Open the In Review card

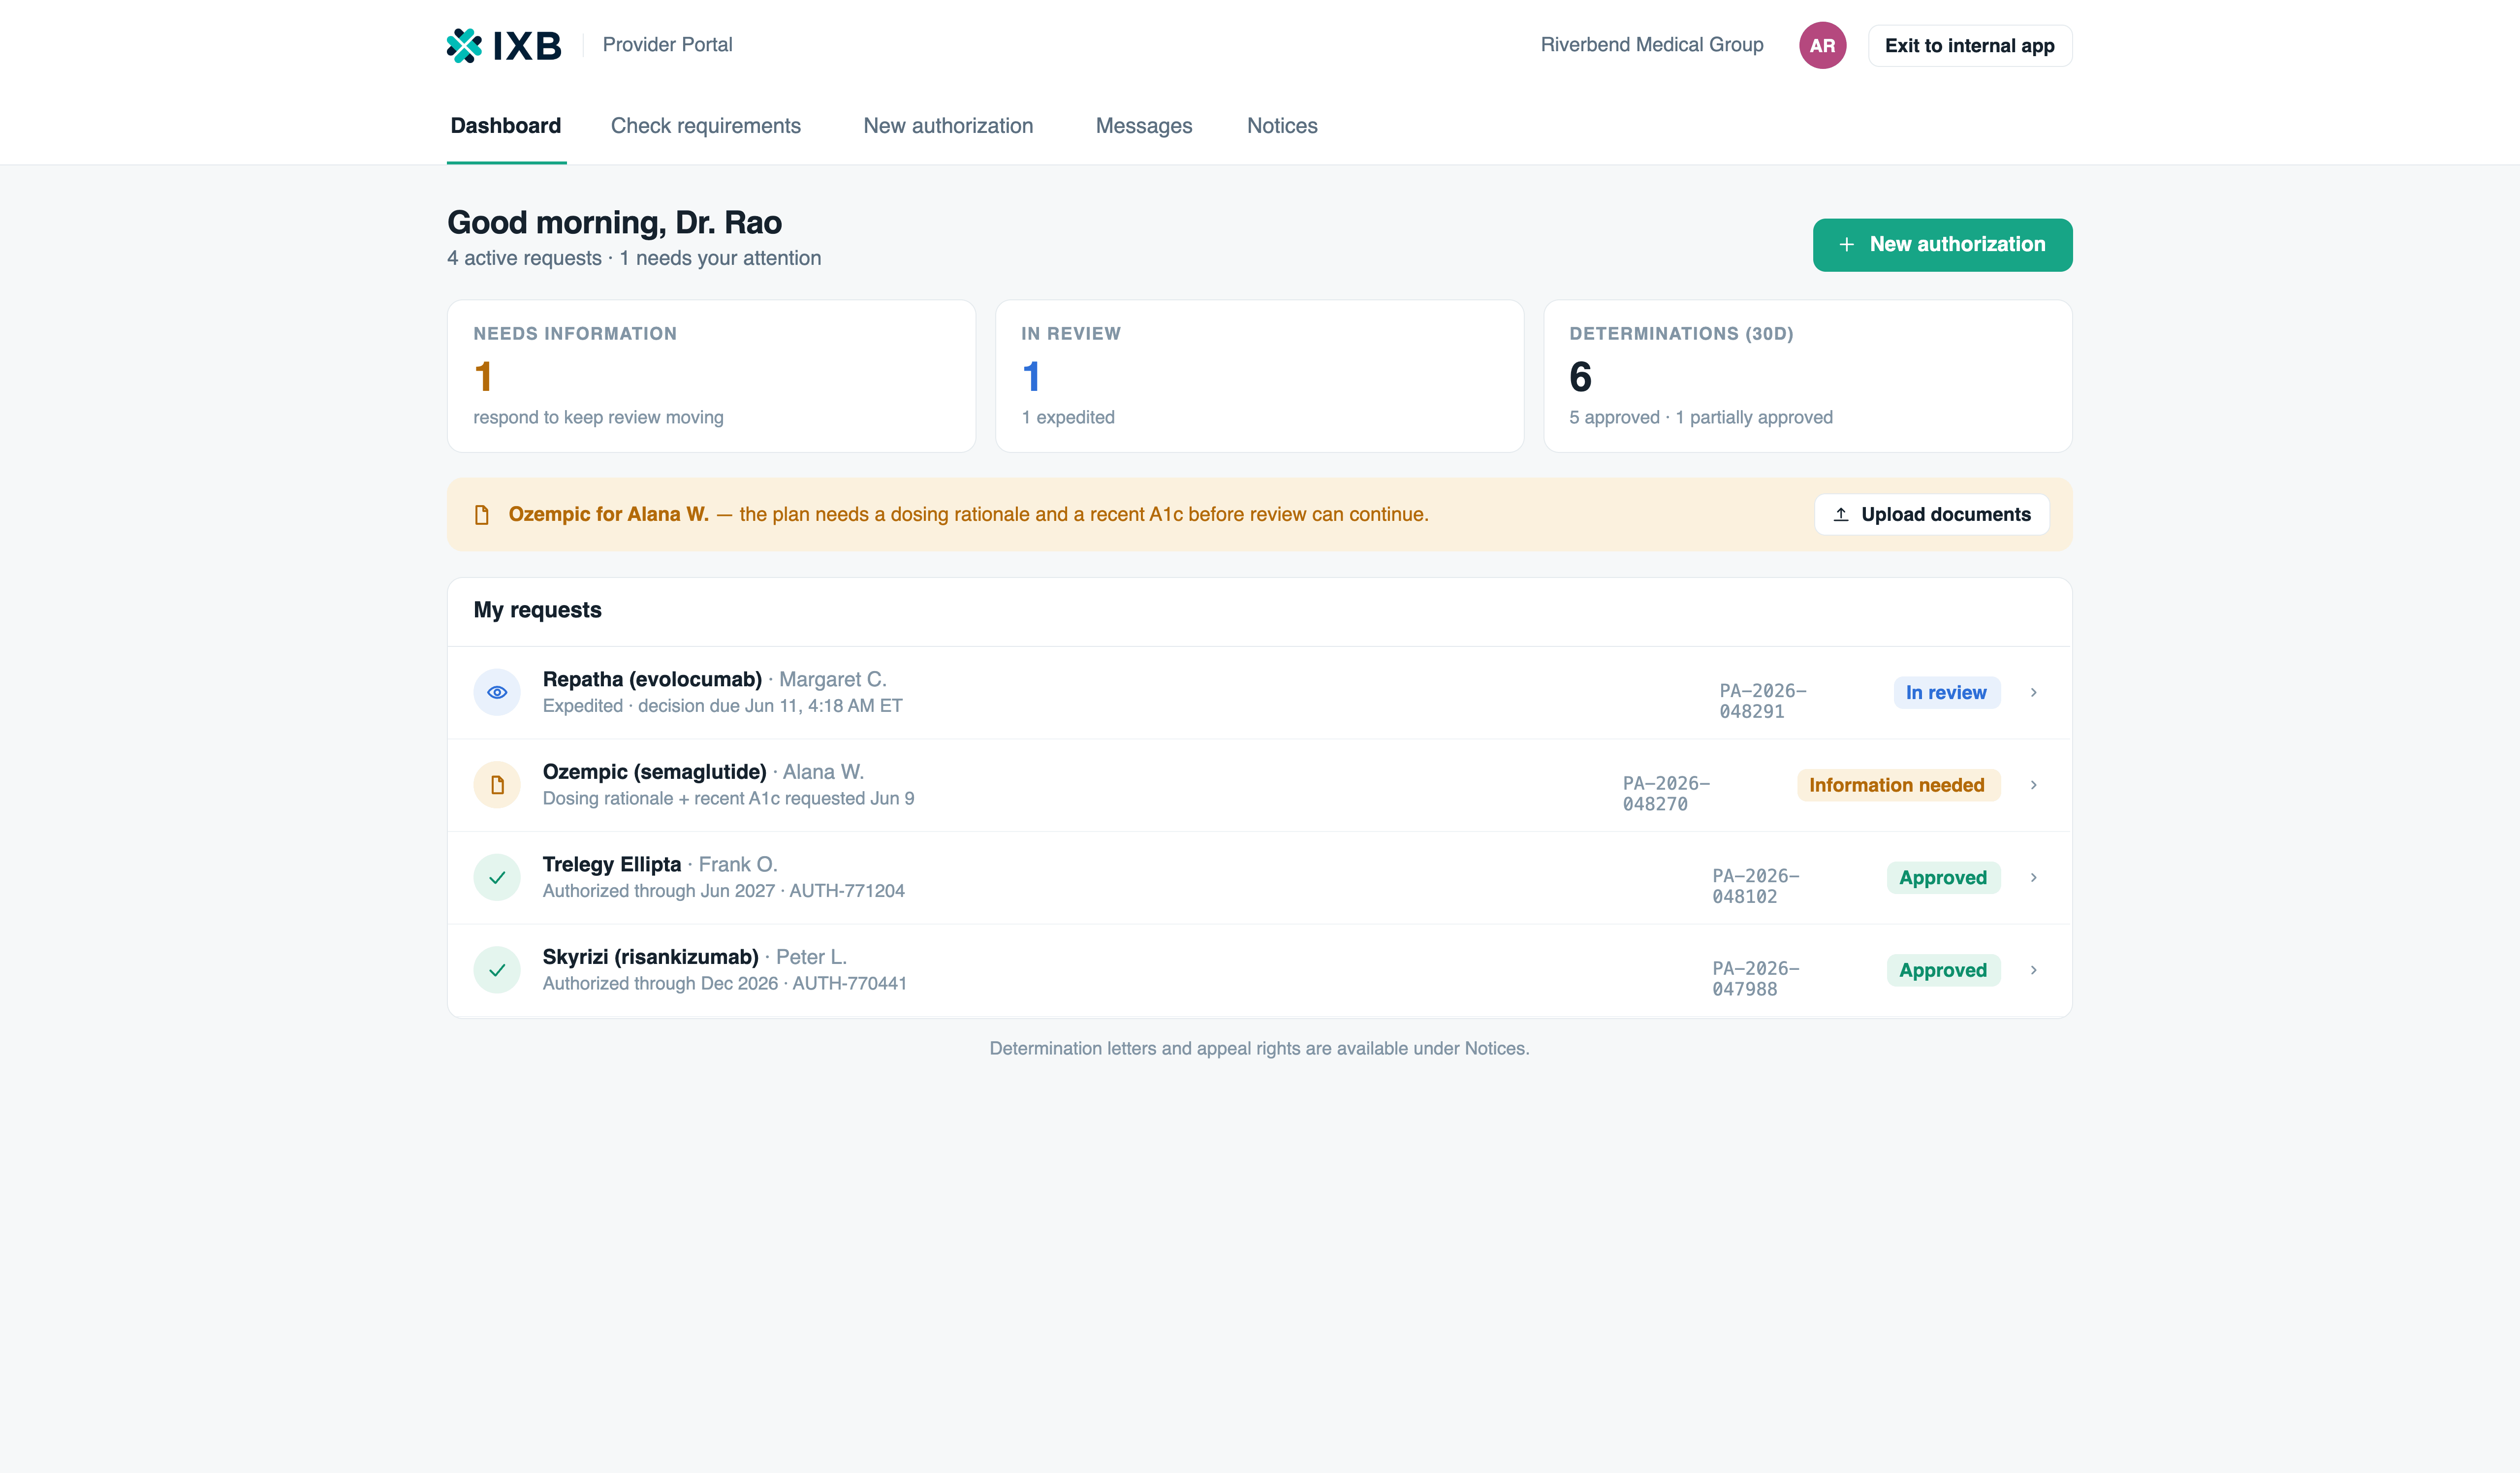(x=1259, y=376)
